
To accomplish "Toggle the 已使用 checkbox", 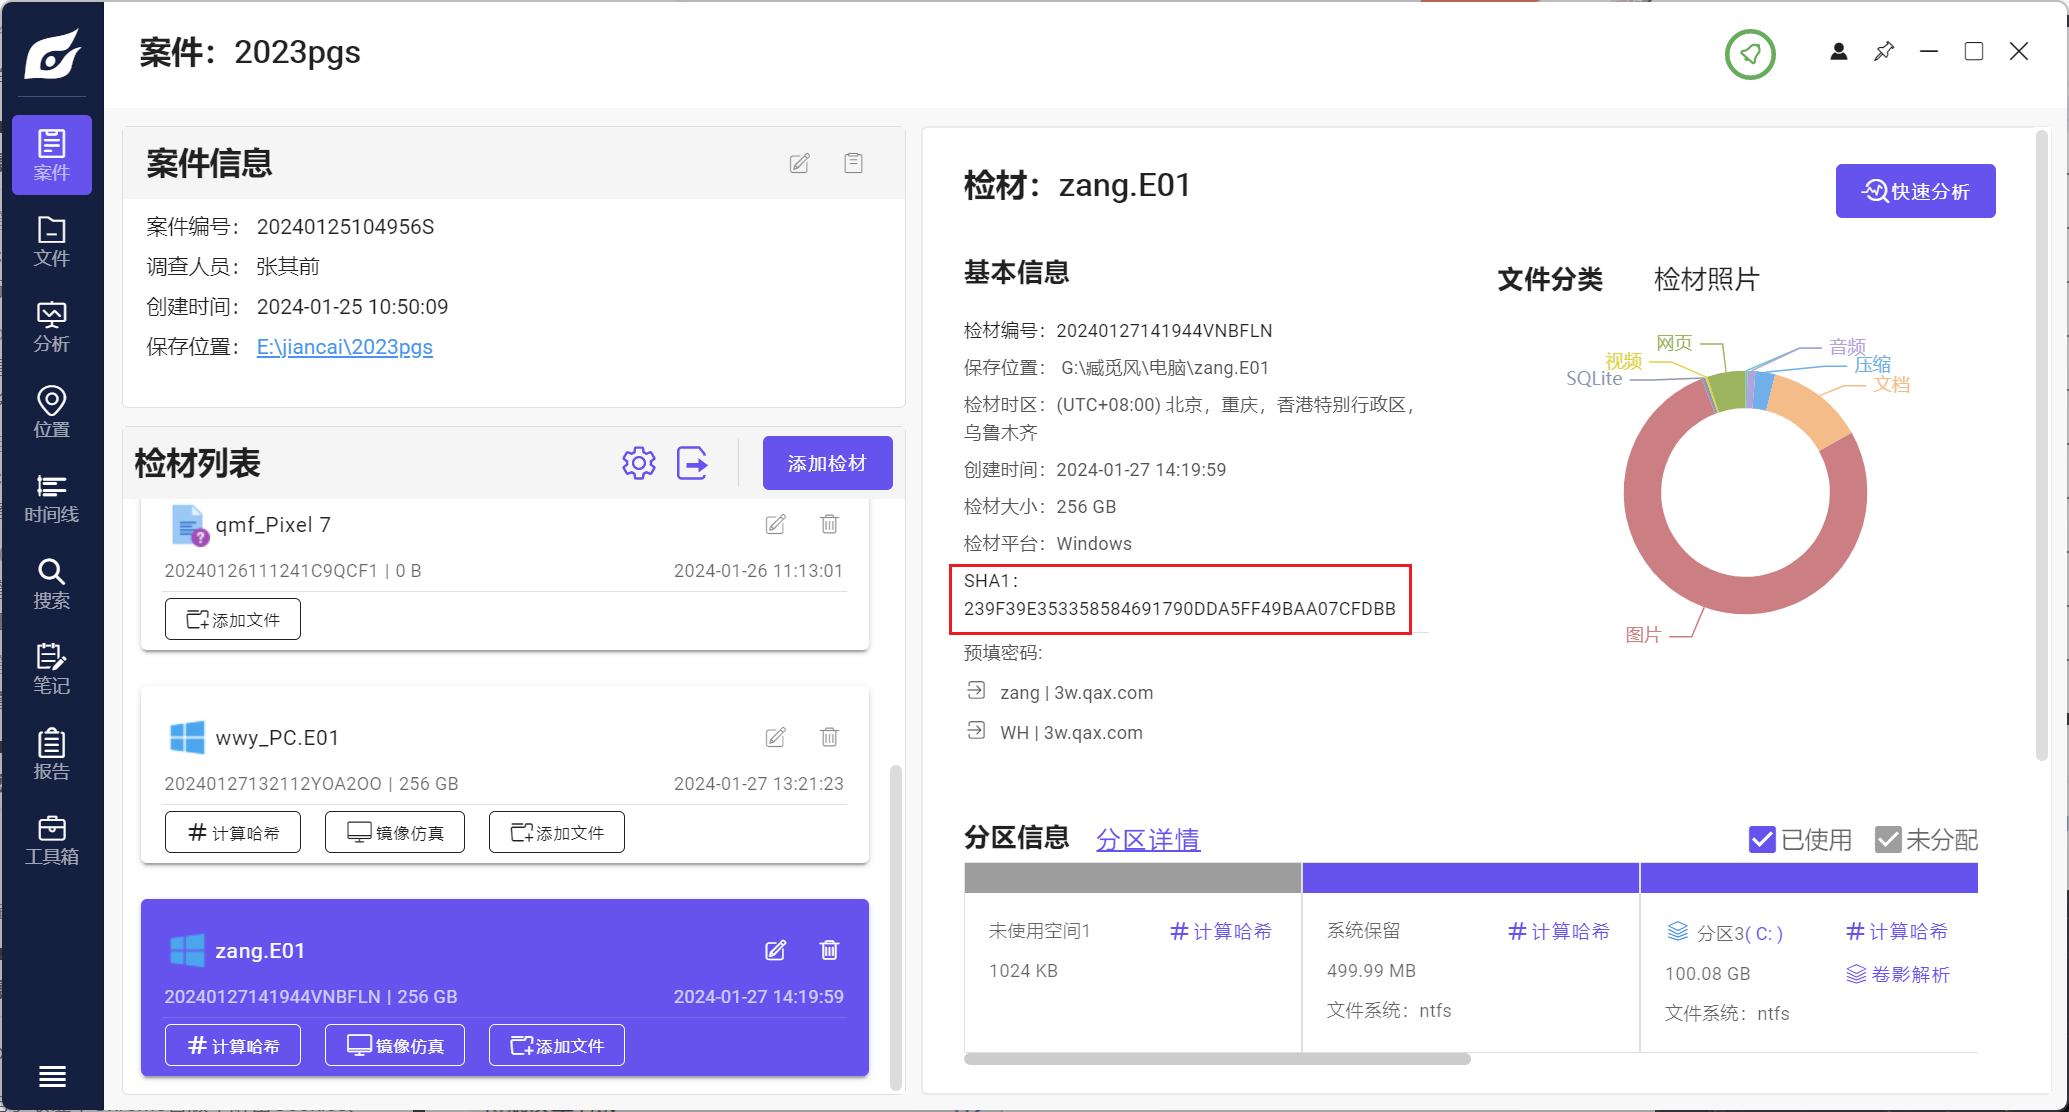I will (1762, 839).
